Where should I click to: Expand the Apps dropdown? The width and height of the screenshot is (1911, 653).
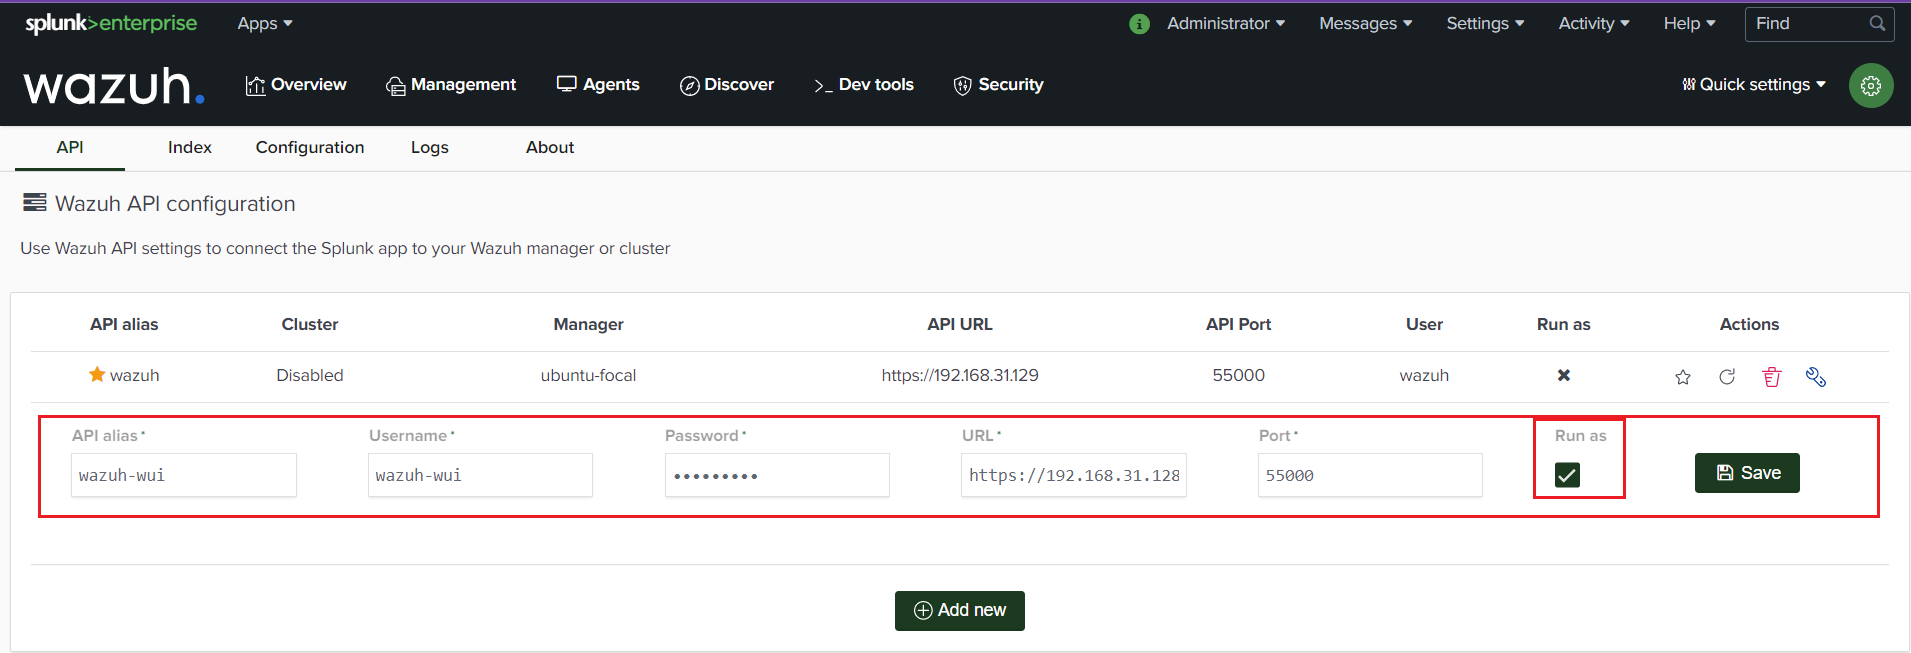(x=265, y=23)
